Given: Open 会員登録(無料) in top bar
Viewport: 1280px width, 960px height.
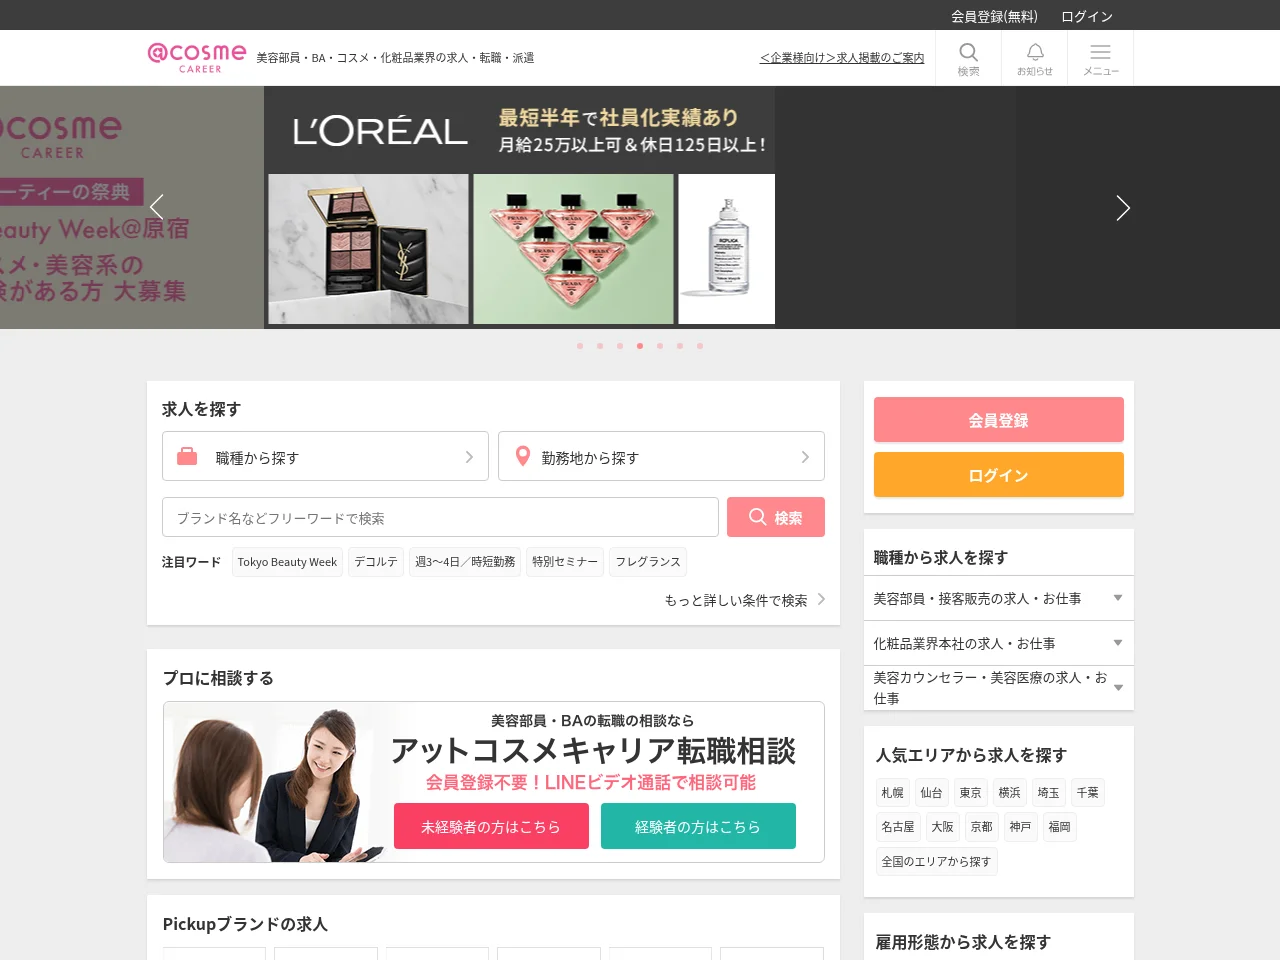Looking at the screenshot, I should [994, 16].
